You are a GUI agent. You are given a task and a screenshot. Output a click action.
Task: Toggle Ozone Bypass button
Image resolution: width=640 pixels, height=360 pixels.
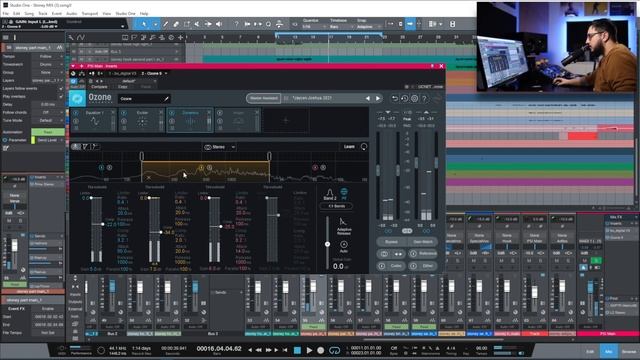click(391, 242)
